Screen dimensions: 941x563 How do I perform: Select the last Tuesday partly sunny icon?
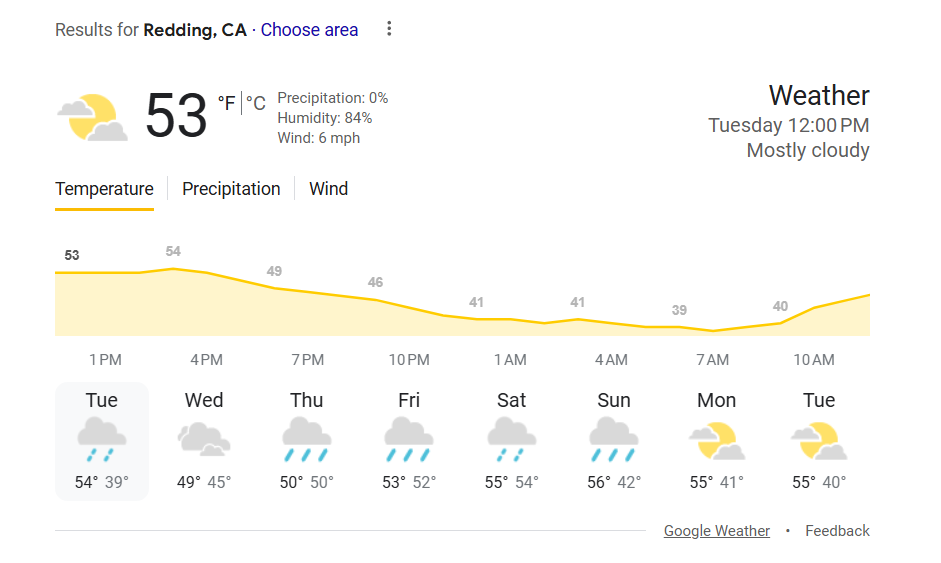click(x=818, y=440)
